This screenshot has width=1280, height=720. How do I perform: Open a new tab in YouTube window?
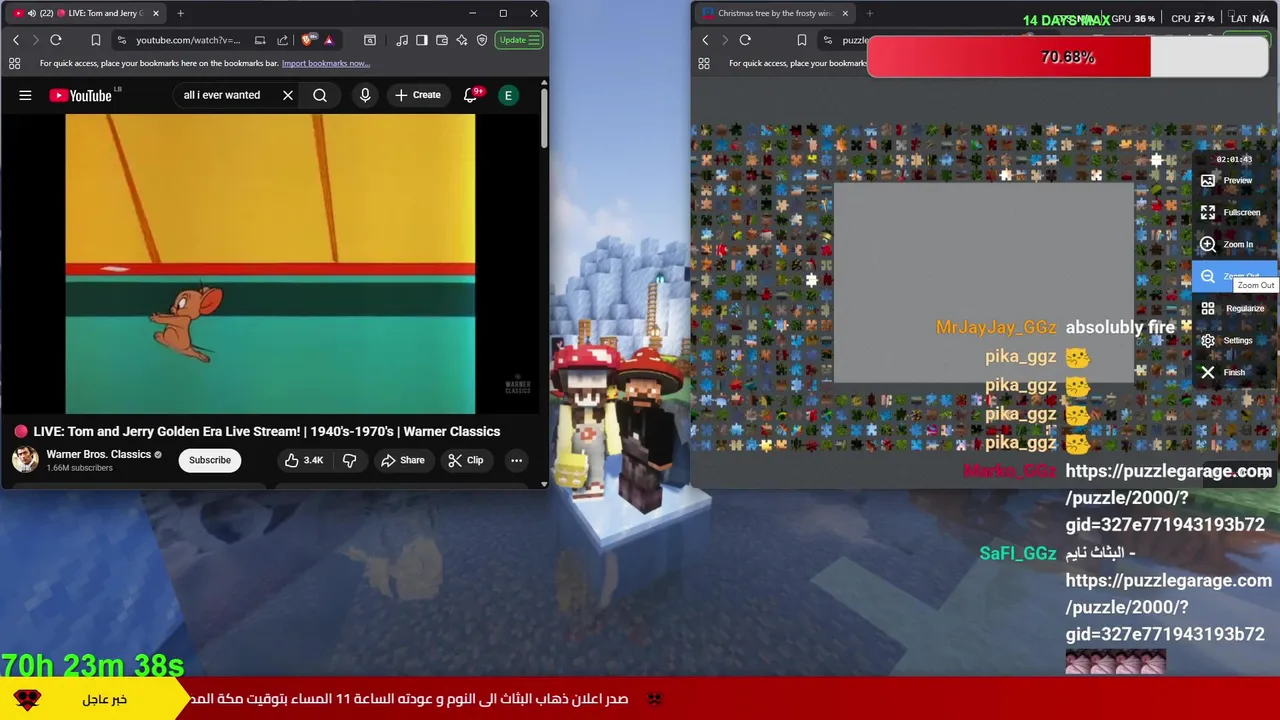click(181, 13)
